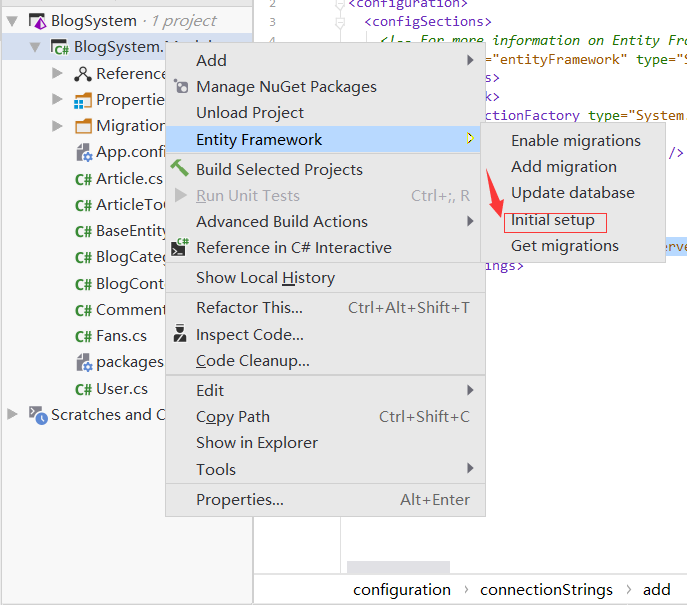Screen dimensions: 687x605
Task: Select User.cs in the project tree
Action: pos(122,389)
